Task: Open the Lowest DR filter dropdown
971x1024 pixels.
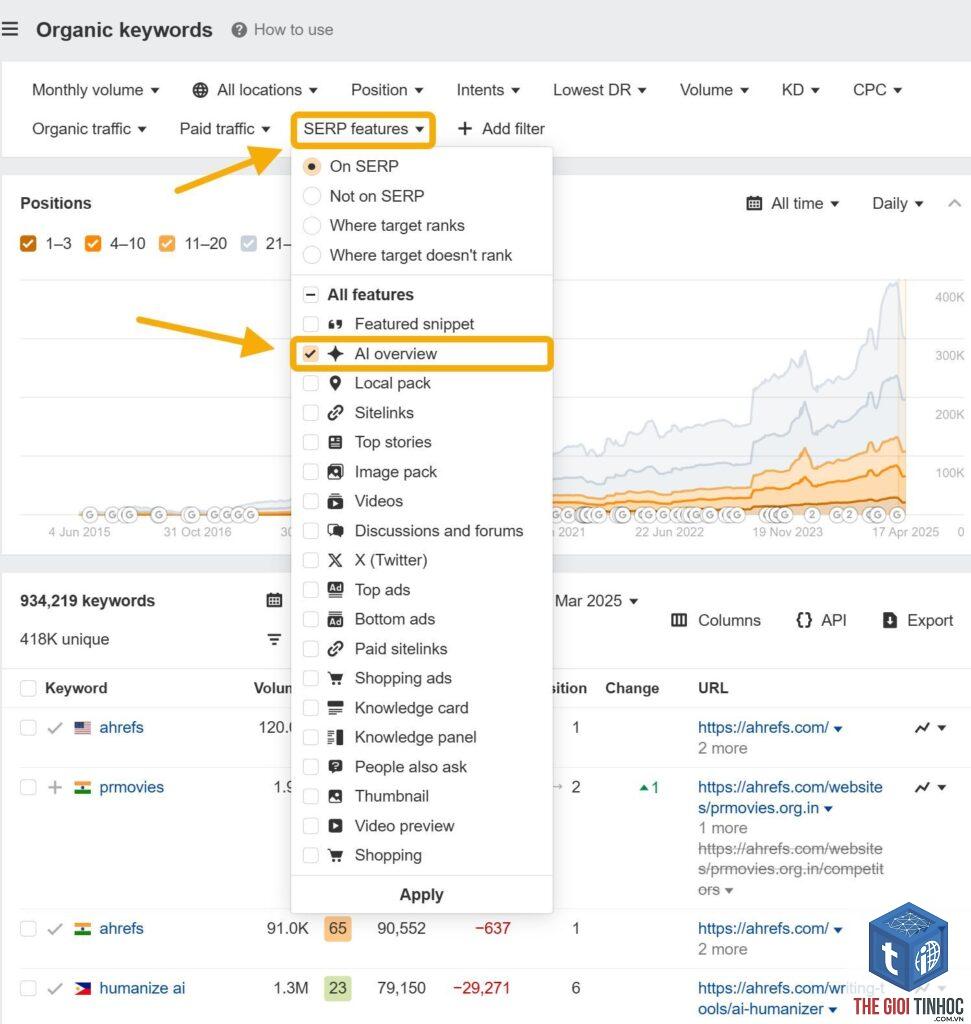Action: tap(599, 90)
